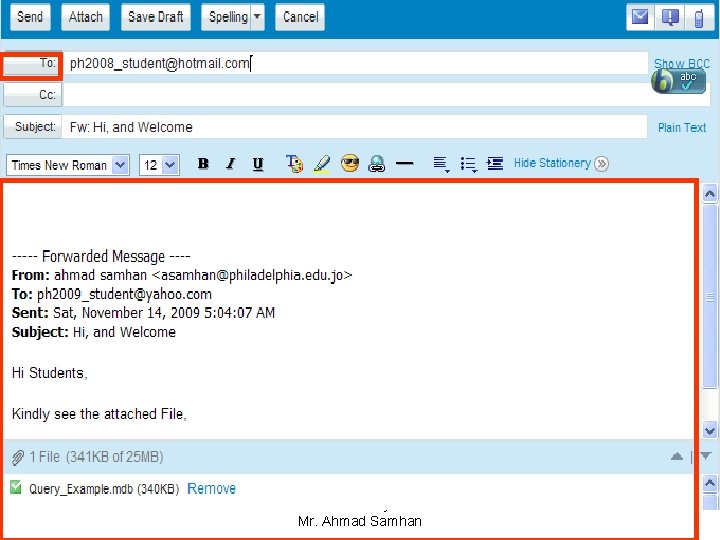Click the '1 File (341KB of 25MB)' label
This screenshot has width=720, height=540.
96,457
